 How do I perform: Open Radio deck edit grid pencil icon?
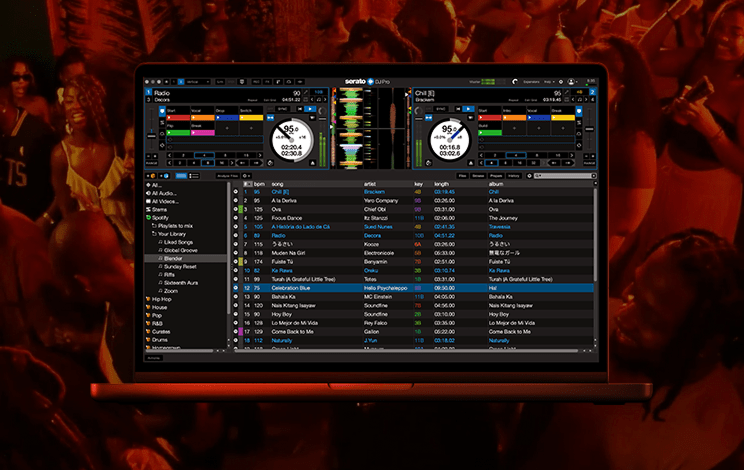(x=306, y=92)
